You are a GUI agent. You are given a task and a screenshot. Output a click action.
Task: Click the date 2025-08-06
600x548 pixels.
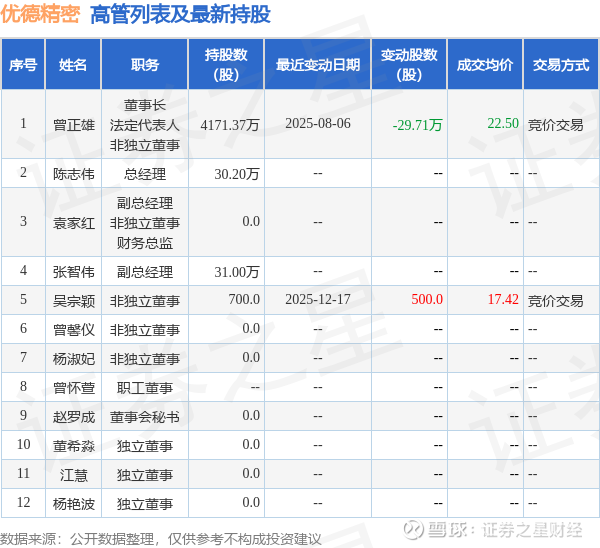[318, 123]
